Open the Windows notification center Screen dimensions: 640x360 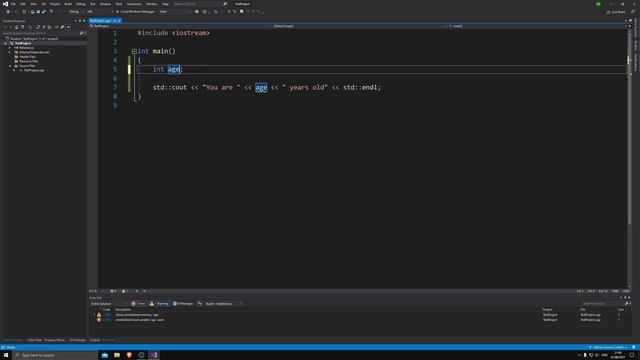point(632,355)
